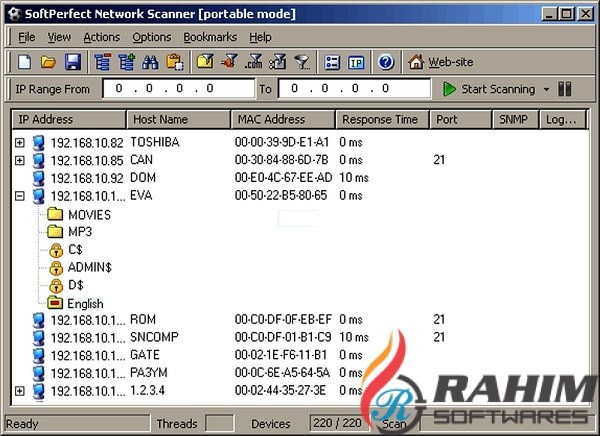Select the English shared folder

pyautogui.click(x=85, y=304)
